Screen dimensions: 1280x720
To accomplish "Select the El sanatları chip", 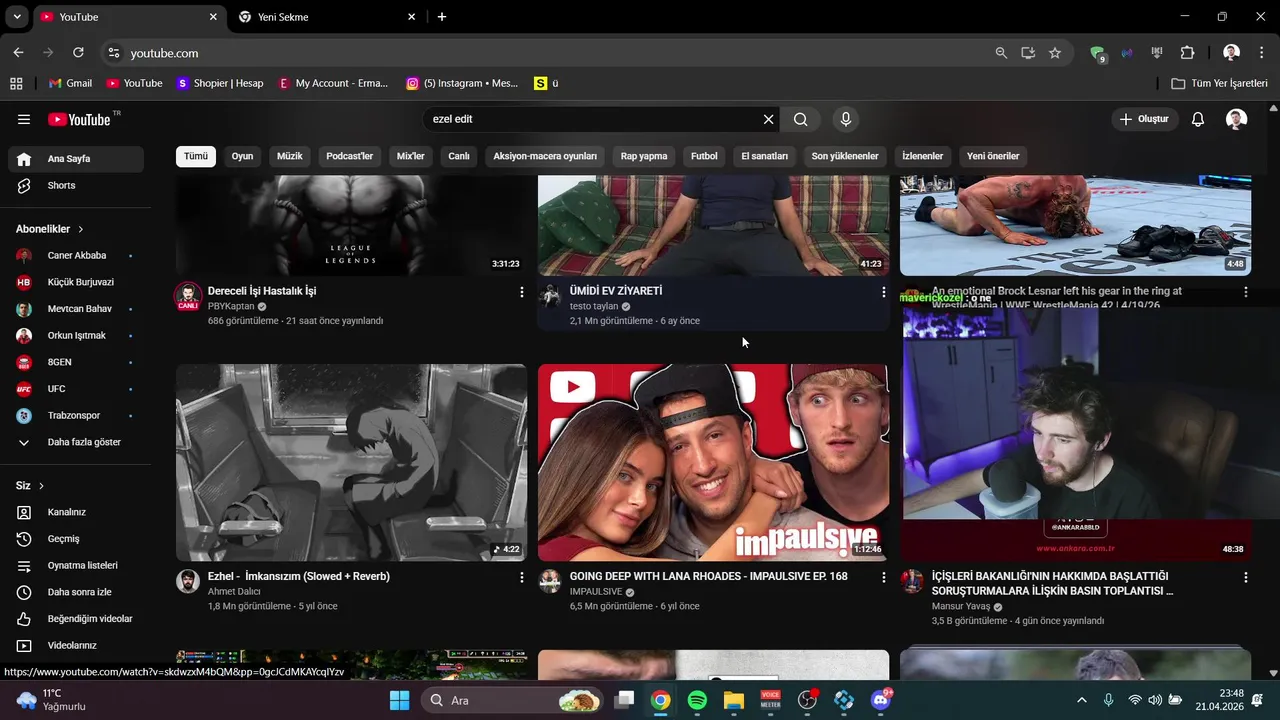I will 765,156.
